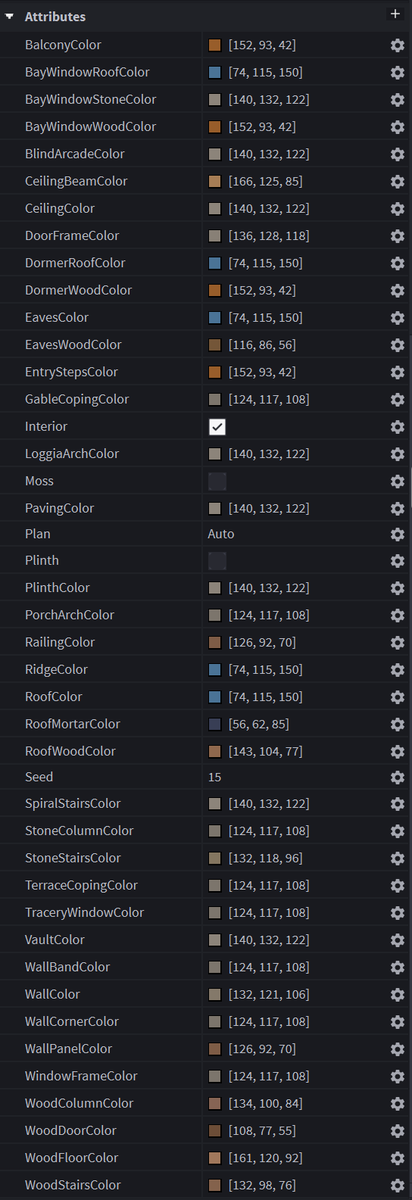Open settings gear for WoodDoorColor
The height and width of the screenshot is (1200, 412).
397,1131
